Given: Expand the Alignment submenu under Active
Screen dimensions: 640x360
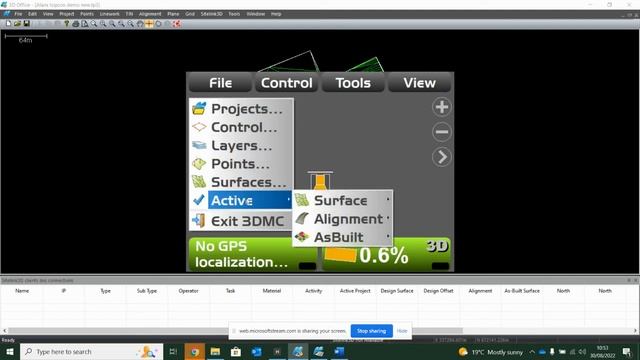Looking at the screenshot, I should [x=343, y=219].
